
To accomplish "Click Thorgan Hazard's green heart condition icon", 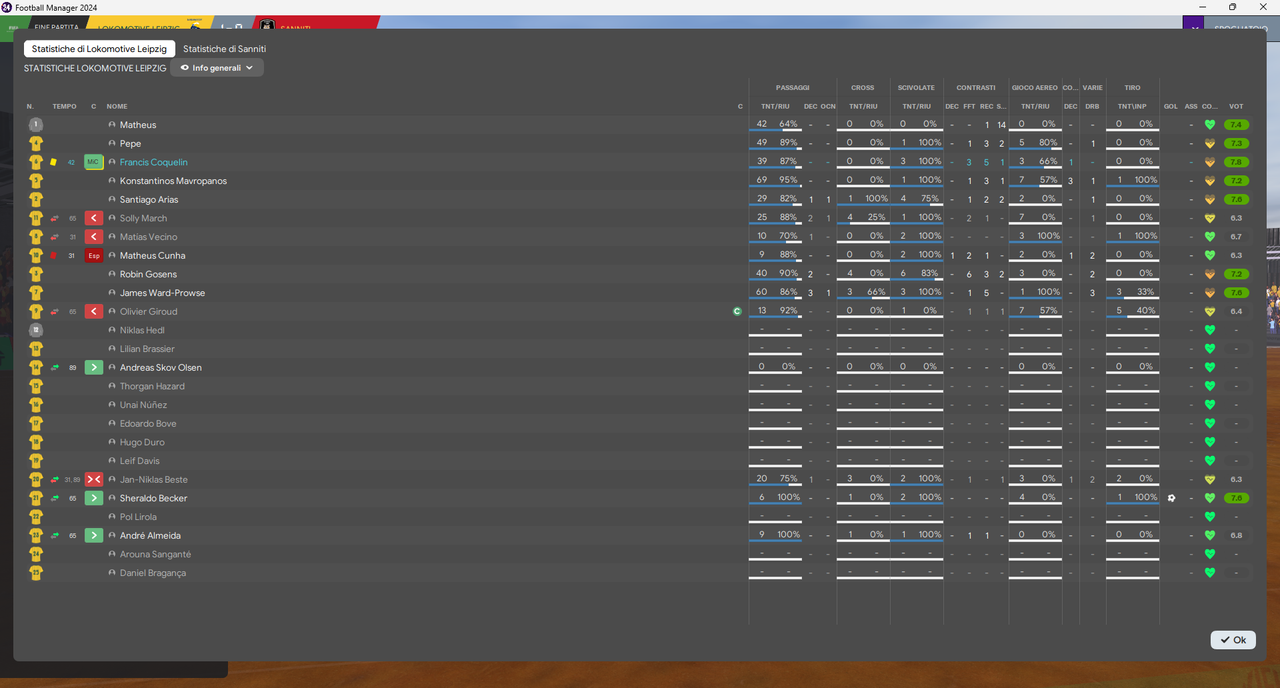I will click(x=1210, y=386).
